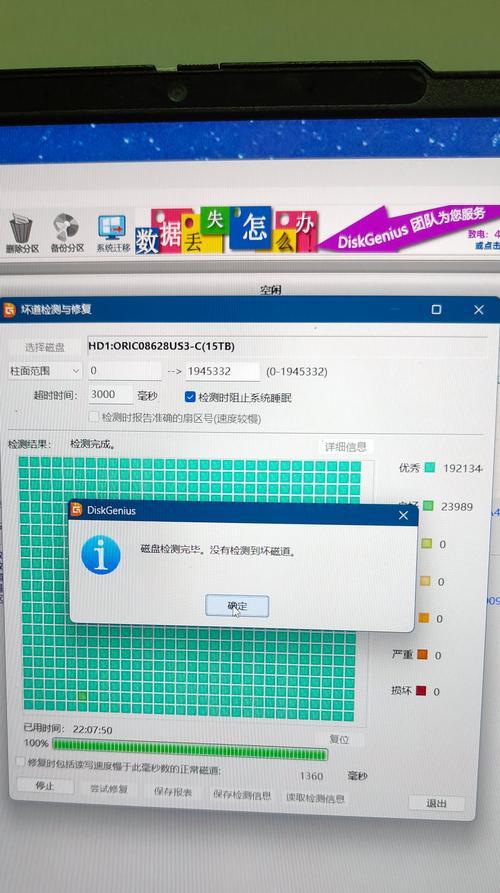Click the 优秀 green color swatch
The image size is (500, 893).
click(429, 468)
